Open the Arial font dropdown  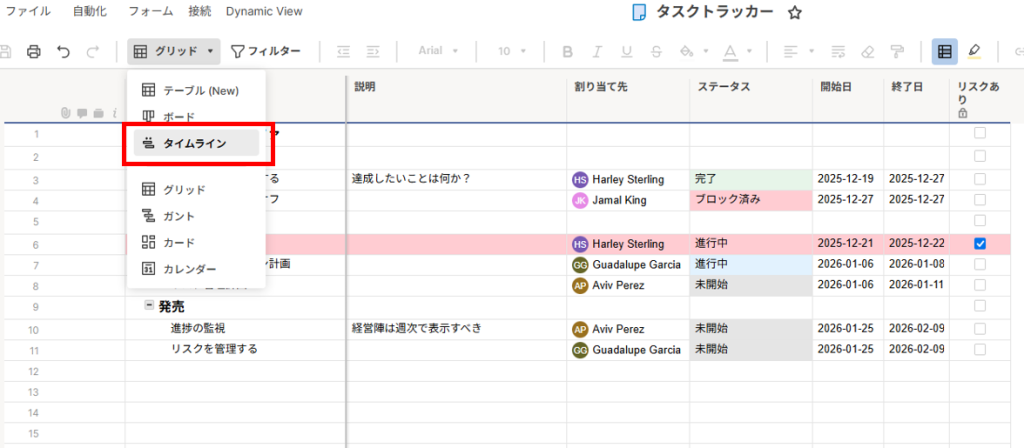click(x=438, y=51)
